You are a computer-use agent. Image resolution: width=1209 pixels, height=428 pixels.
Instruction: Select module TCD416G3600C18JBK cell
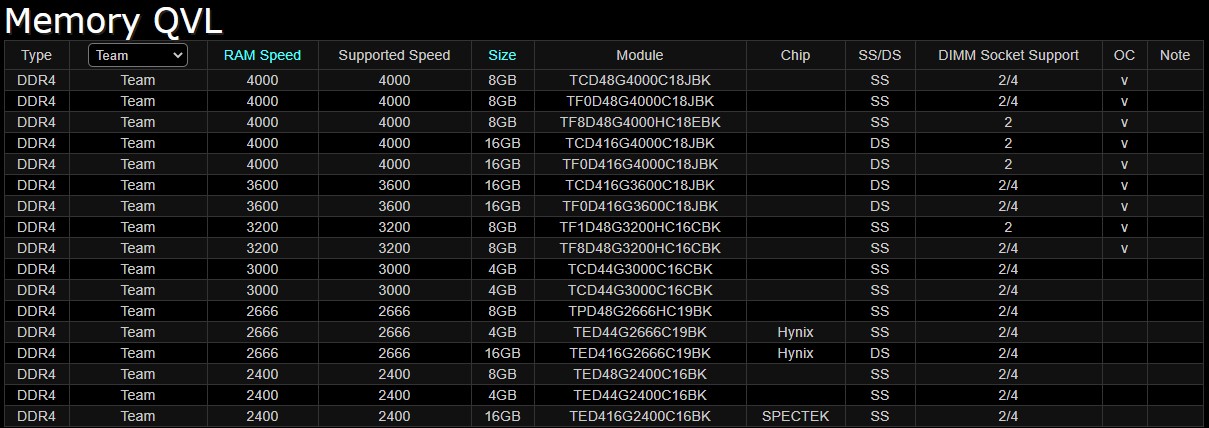click(639, 185)
